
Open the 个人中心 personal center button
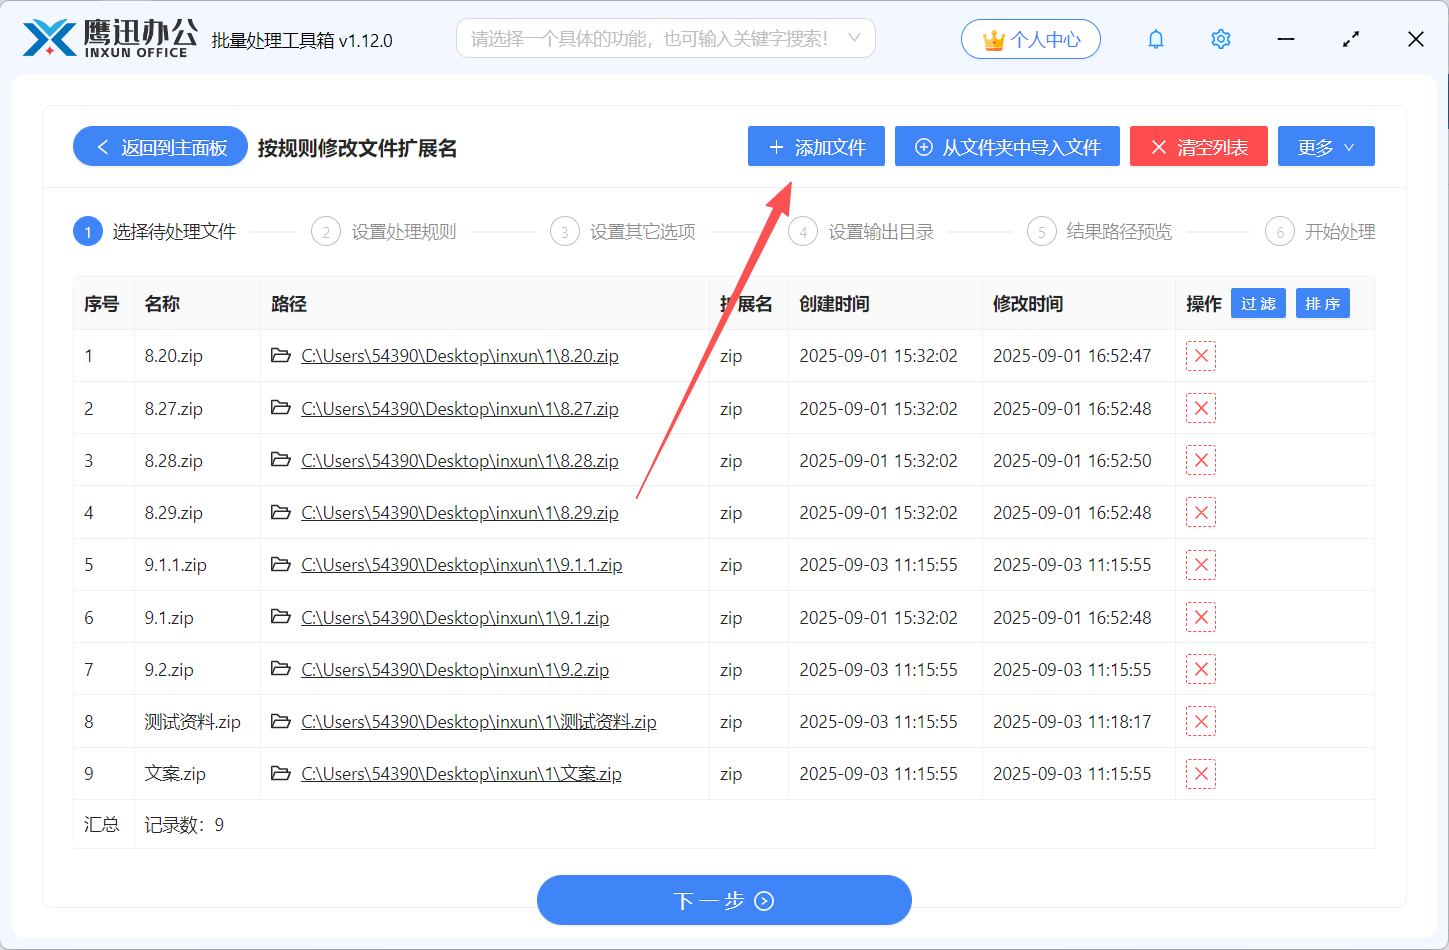point(1031,39)
